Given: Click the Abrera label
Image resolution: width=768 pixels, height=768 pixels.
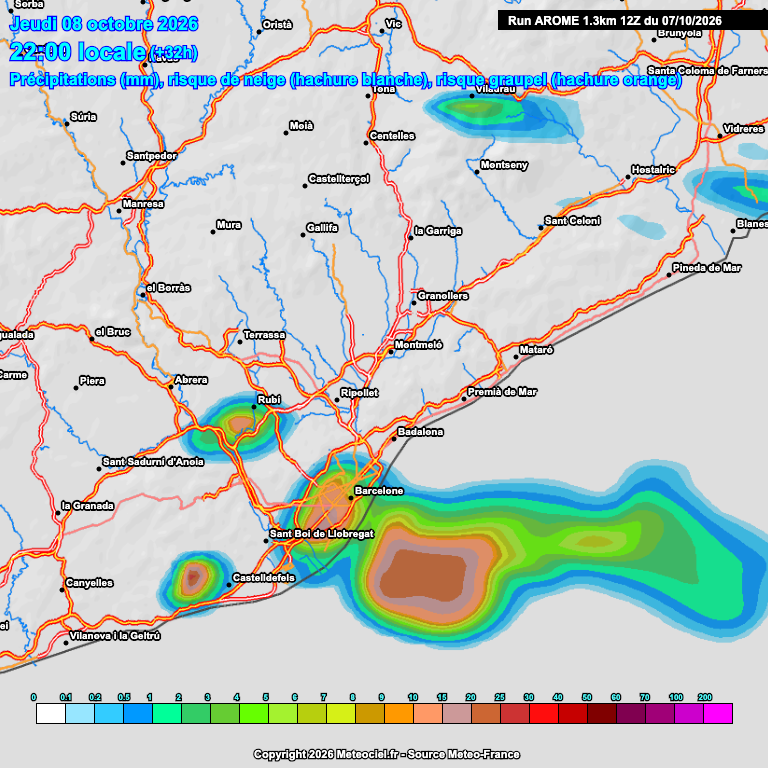Looking at the screenshot, I should pyautogui.click(x=191, y=380).
